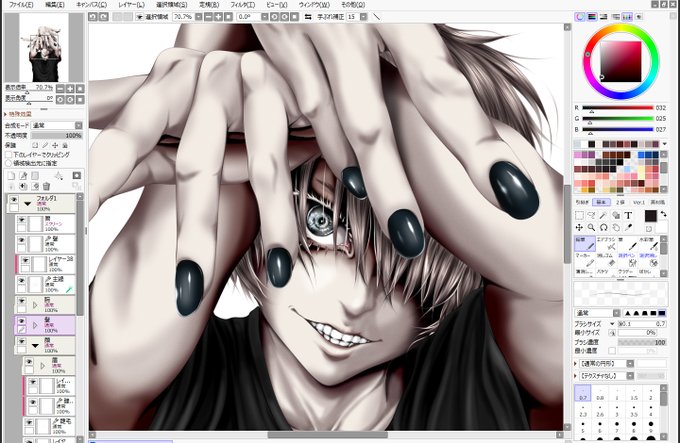Pick the 0.7 brush size preset
Screen dimensions: 680x443
coord(582,393)
